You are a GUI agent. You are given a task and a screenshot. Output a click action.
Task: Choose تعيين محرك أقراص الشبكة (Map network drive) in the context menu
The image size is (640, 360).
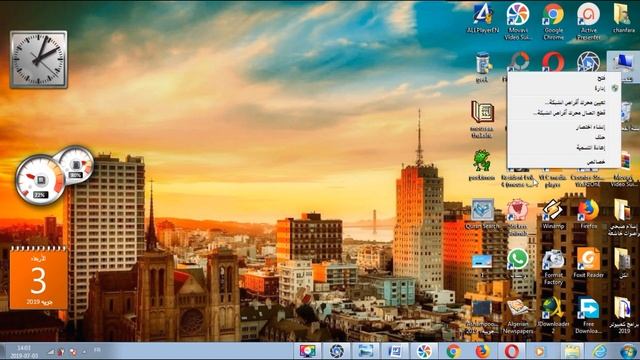[x=564, y=102]
